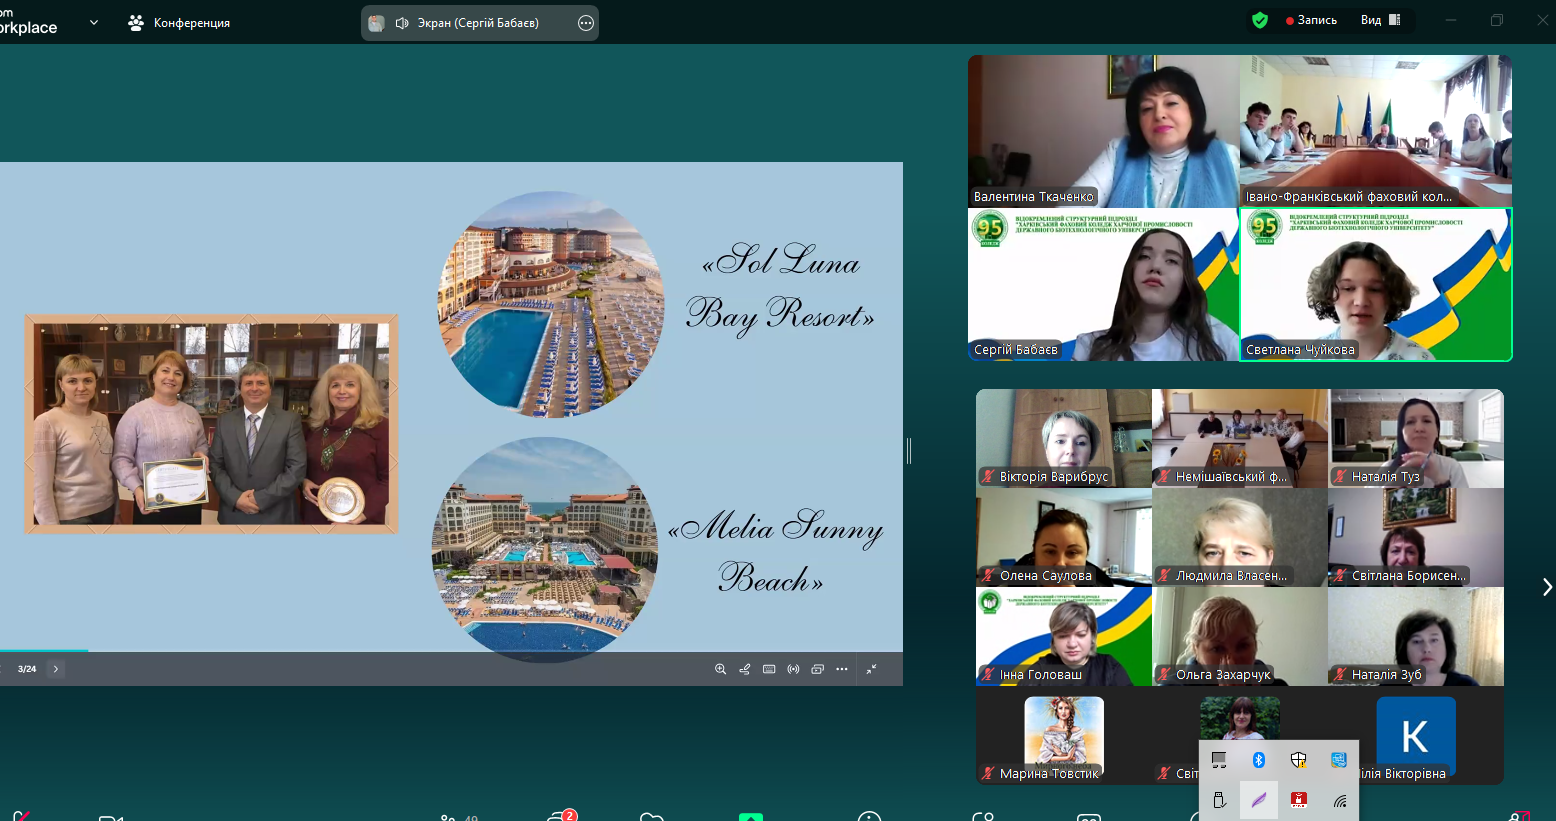Screen dimensions: 1556x821
Task: Click the panel divider handle beside the slide
Action: click(909, 451)
